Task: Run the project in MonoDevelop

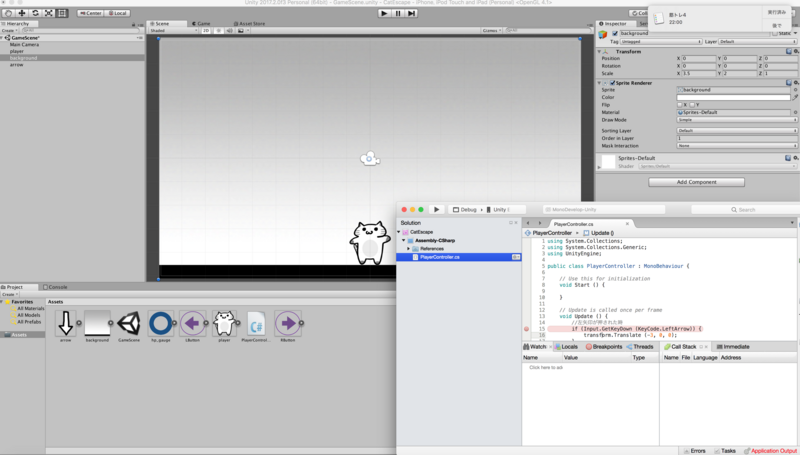Action: click(x=437, y=210)
